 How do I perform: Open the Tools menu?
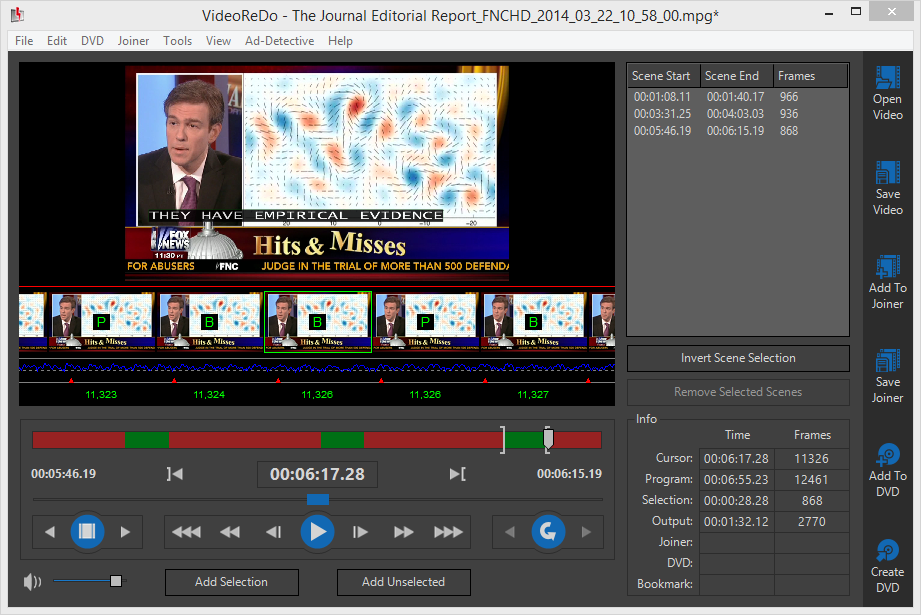(x=177, y=41)
